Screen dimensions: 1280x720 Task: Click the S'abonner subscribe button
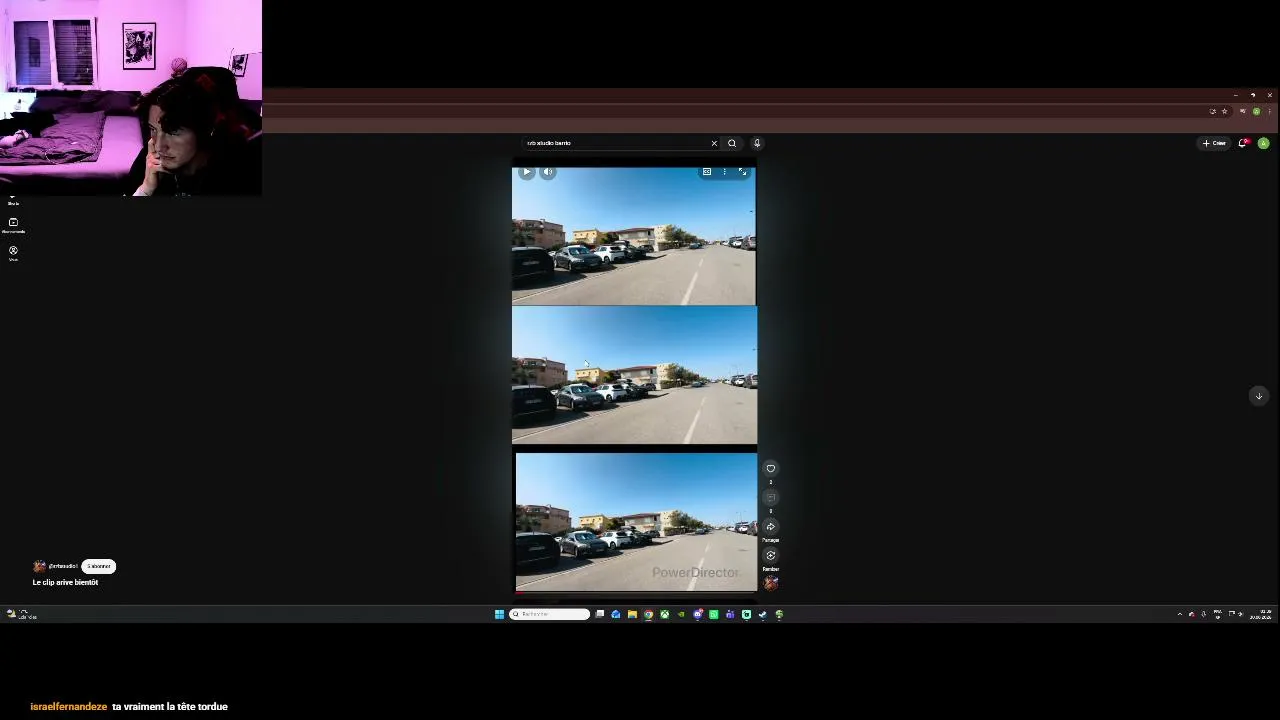[x=98, y=566]
